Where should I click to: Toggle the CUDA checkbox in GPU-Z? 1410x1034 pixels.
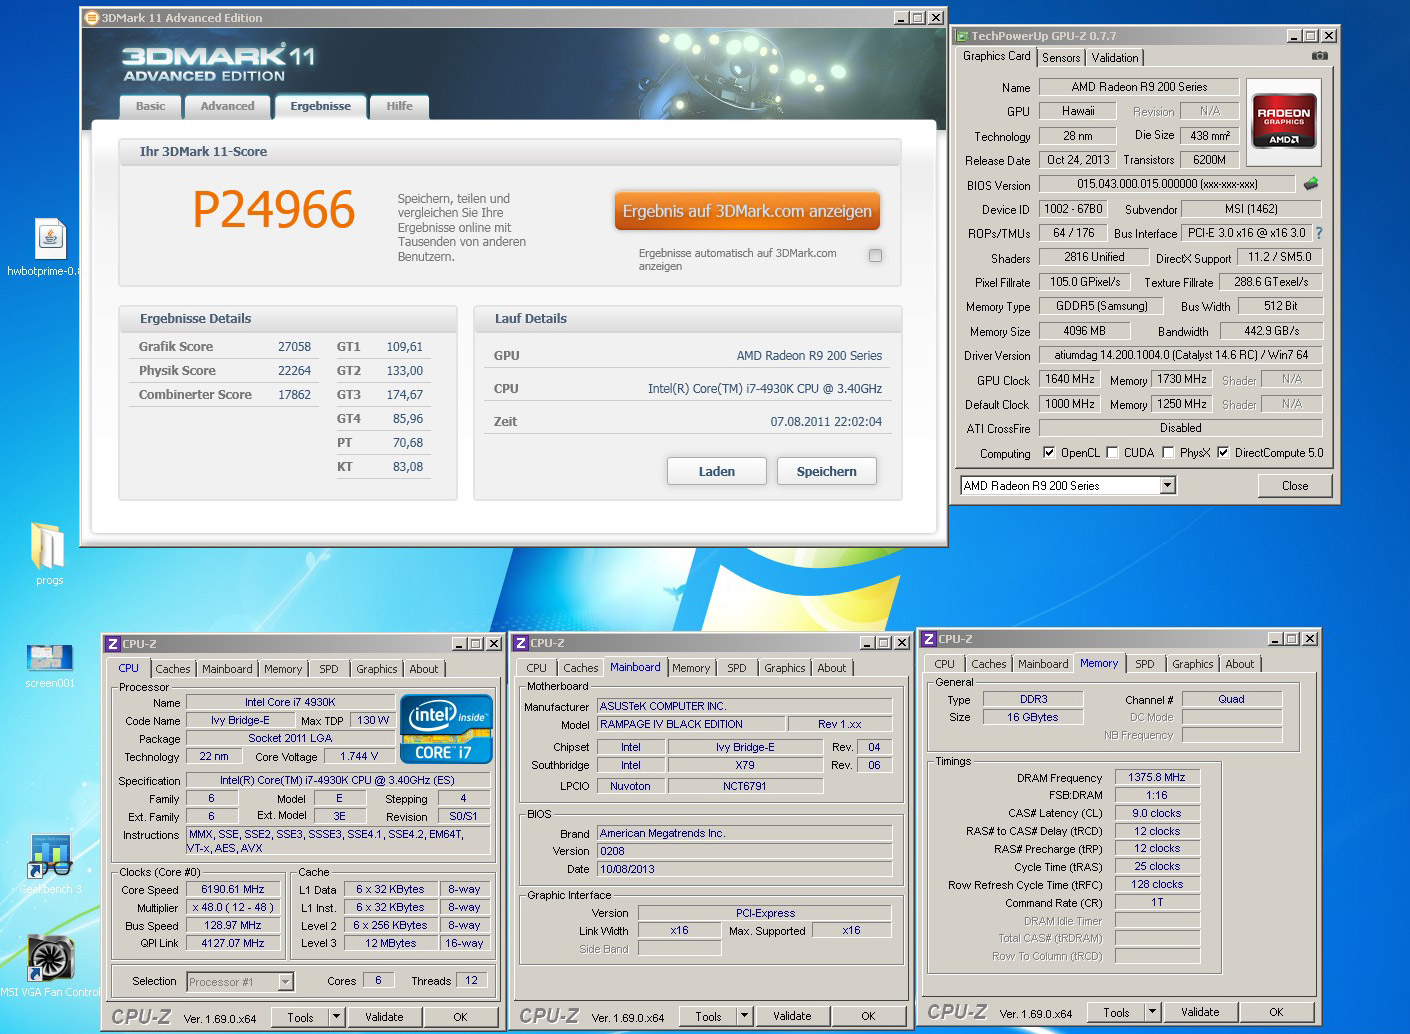pyautogui.click(x=1112, y=453)
